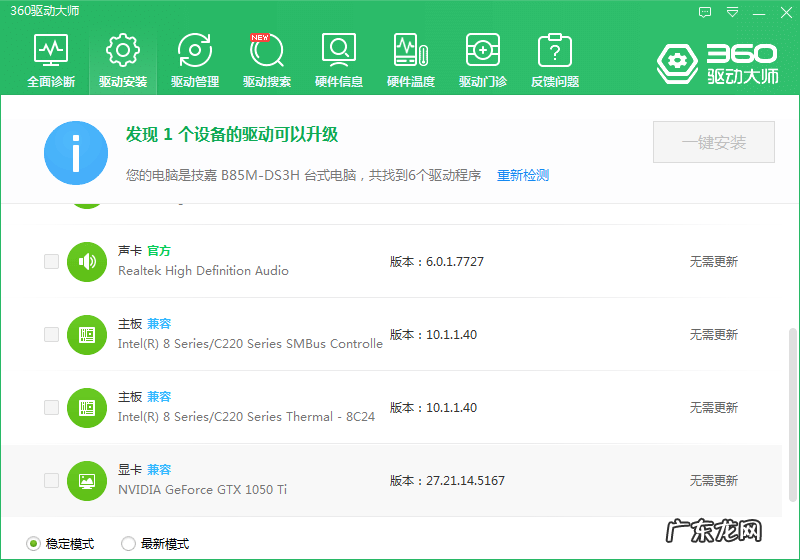This screenshot has height=560, width=800.
Task: Click the green sound card speaker icon
Action: (x=87, y=262)
